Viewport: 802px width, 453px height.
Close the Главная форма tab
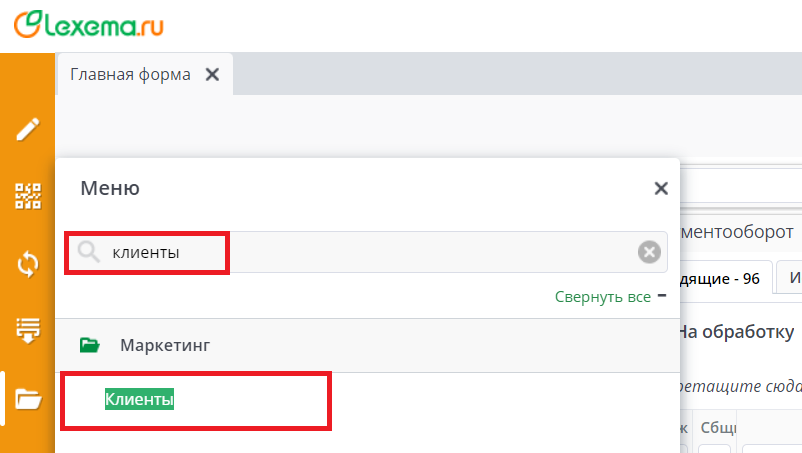pos(212,74)
